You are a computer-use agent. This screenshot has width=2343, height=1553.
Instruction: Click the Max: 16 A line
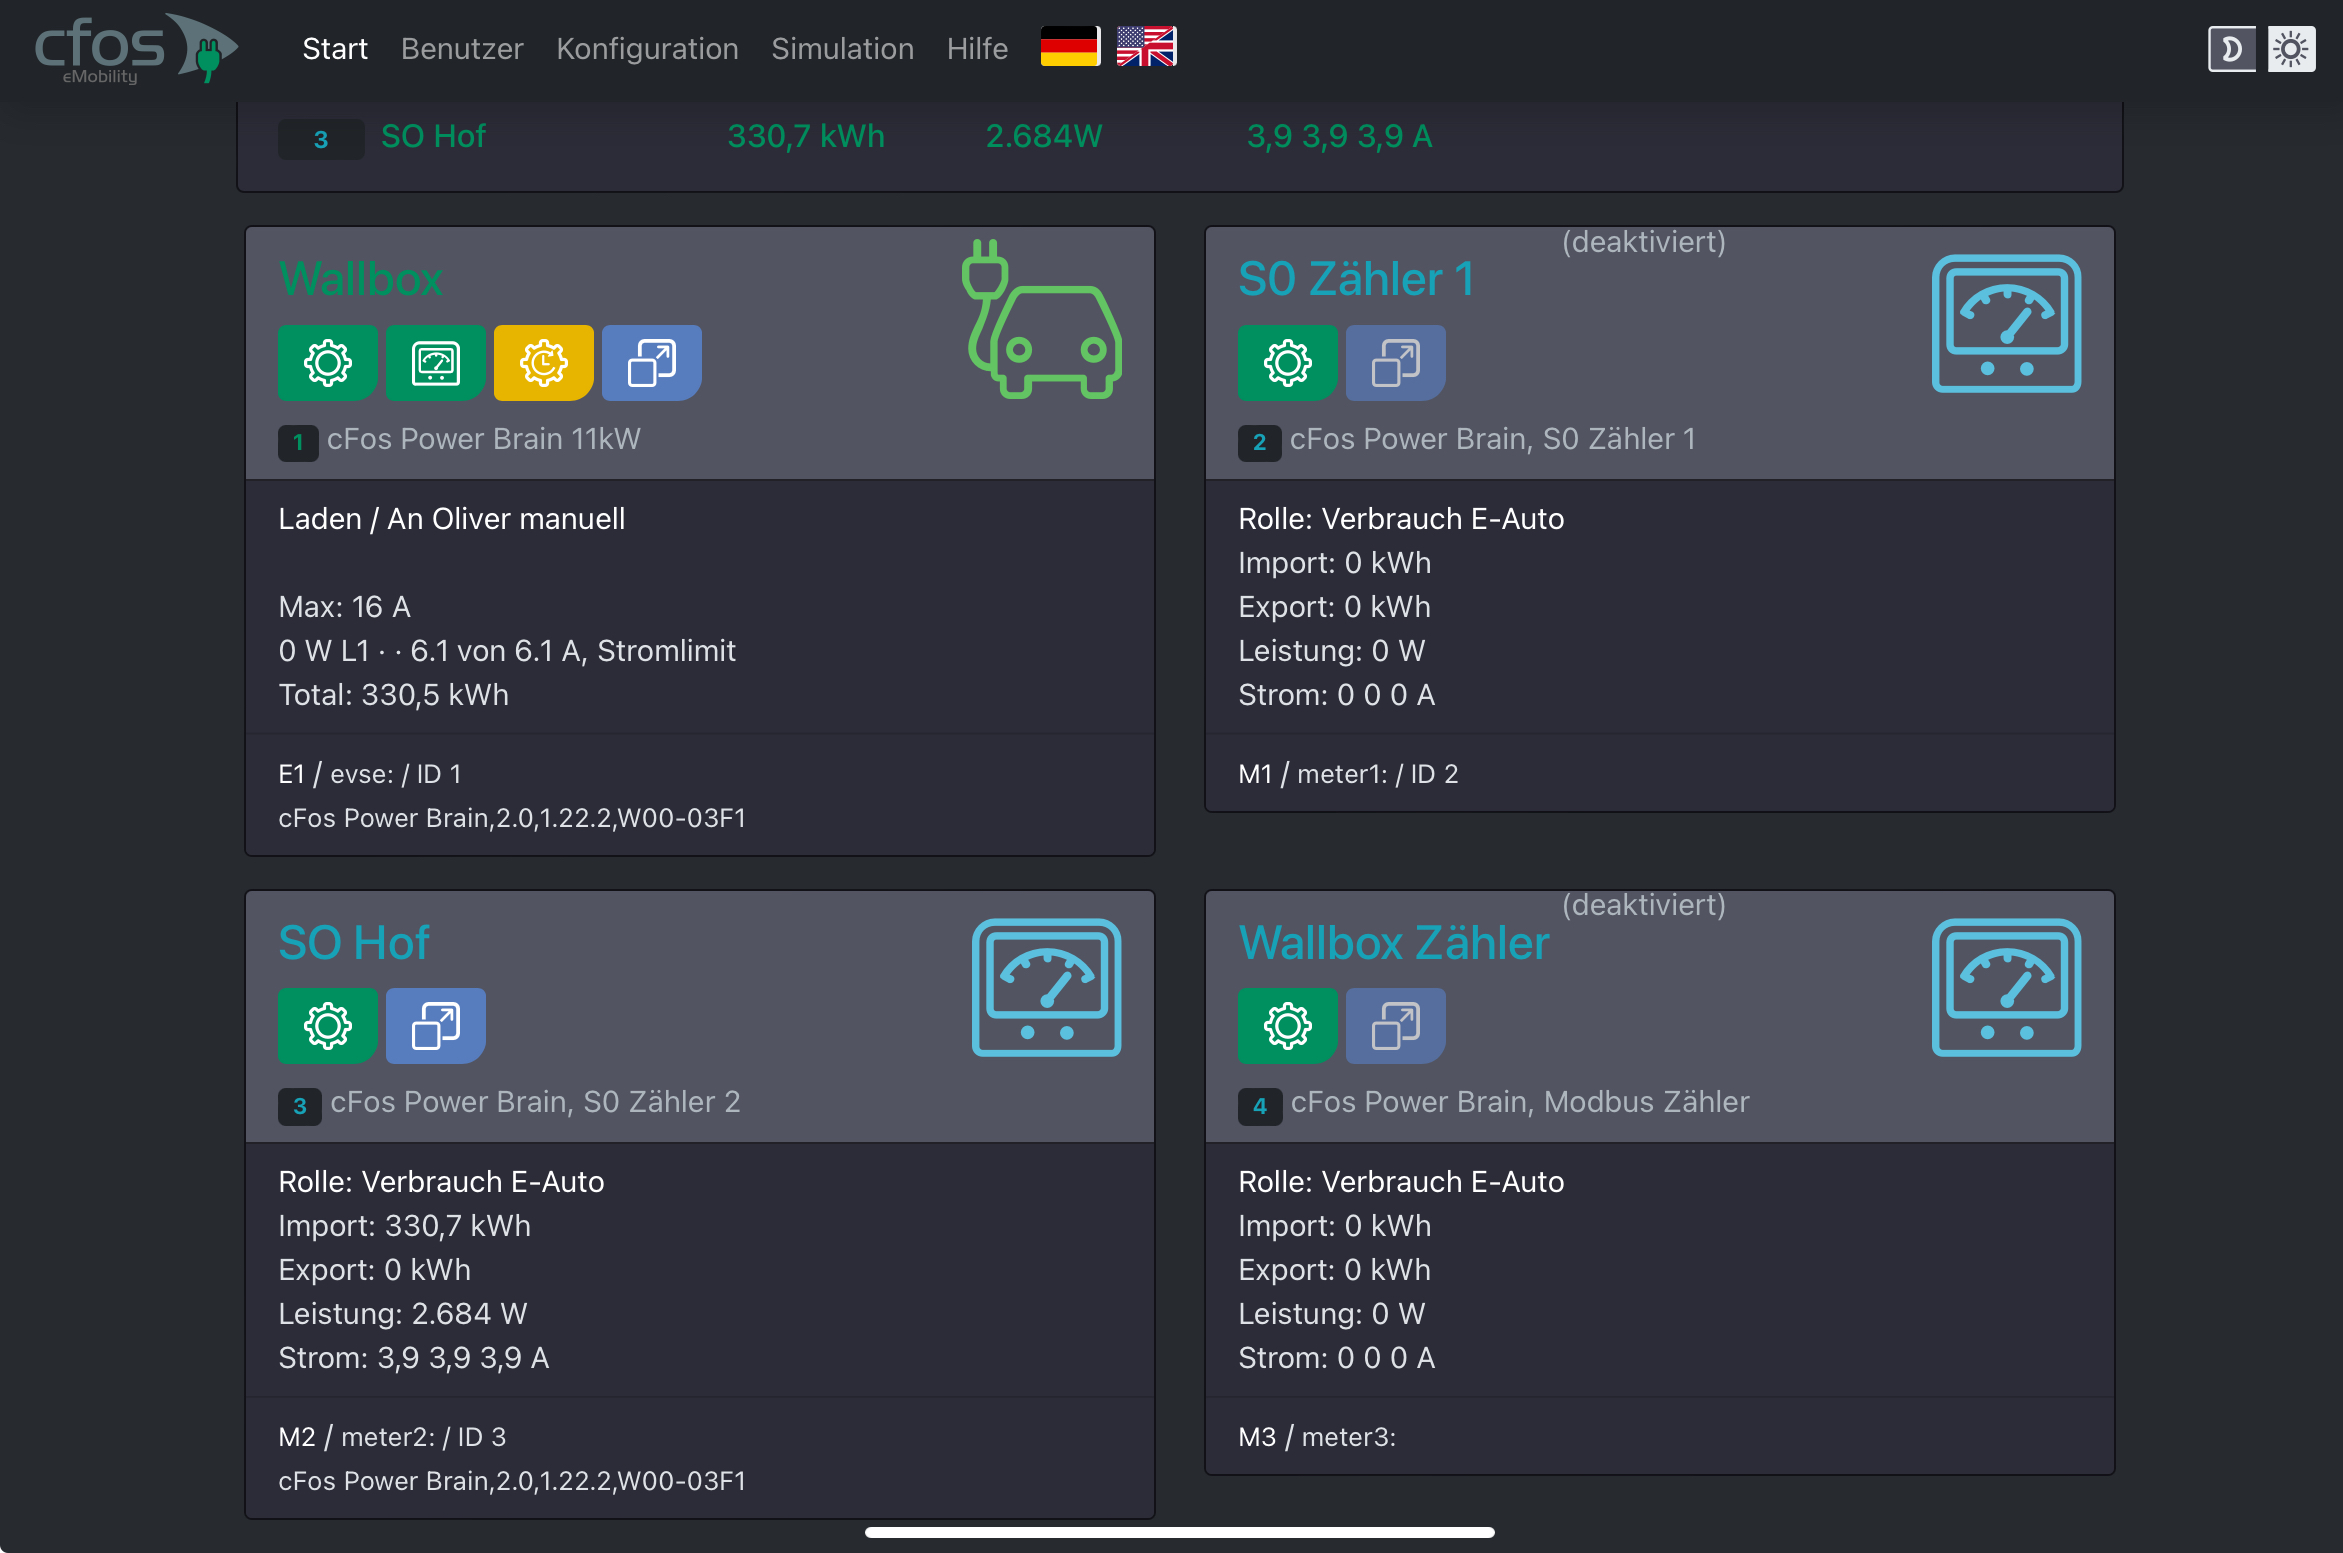click(x=344, y=607)
